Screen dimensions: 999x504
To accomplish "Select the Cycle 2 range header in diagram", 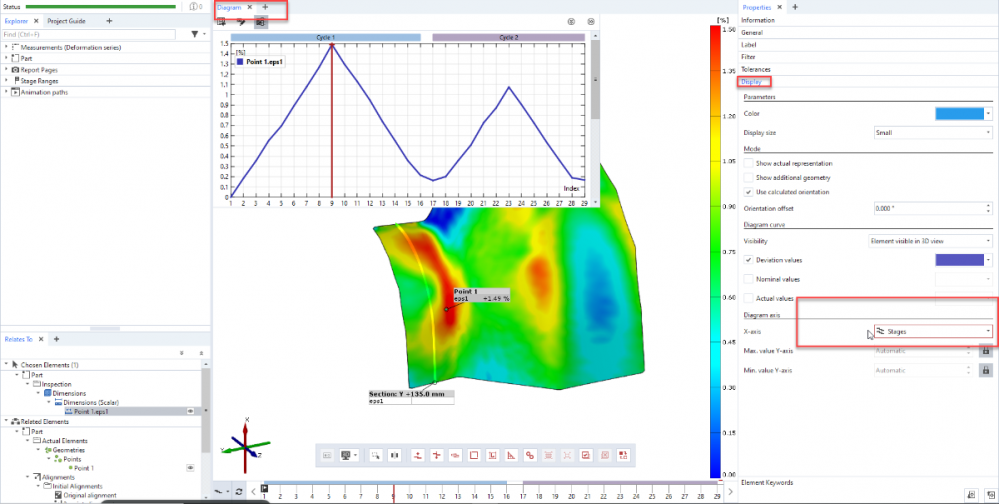I will click(509, 37).
